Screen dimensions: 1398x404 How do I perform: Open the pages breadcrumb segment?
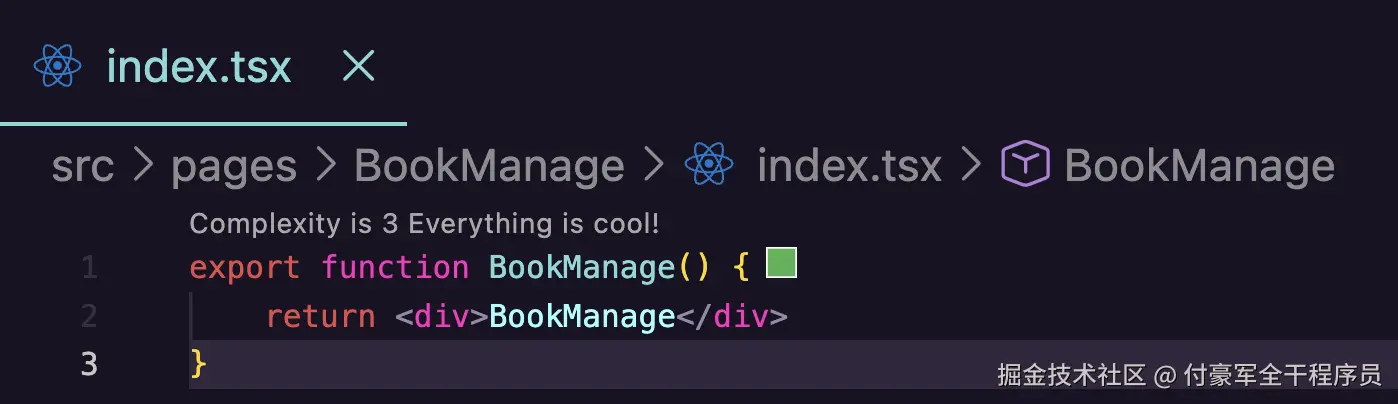coord(234,165)
